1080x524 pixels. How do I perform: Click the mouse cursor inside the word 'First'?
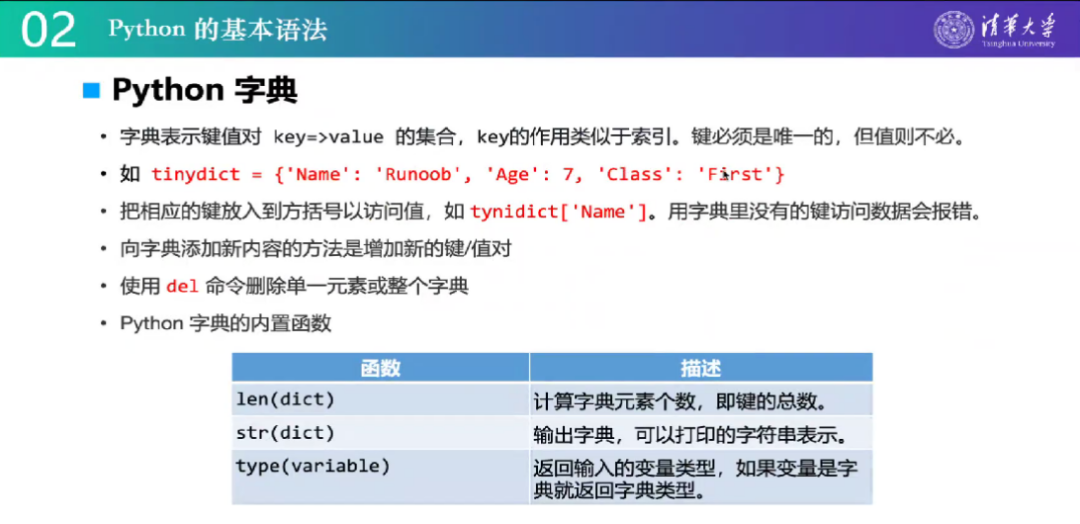pyautogui.click(x=725, y=174)
